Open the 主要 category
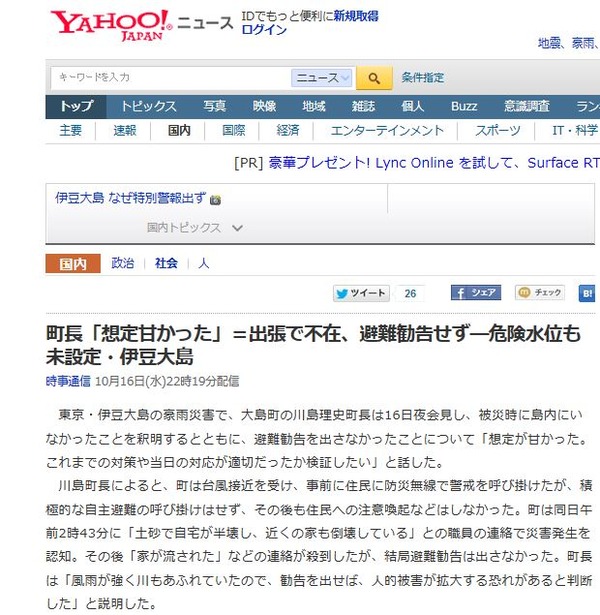Screen dimensions: 600x615 coord(71,130)
